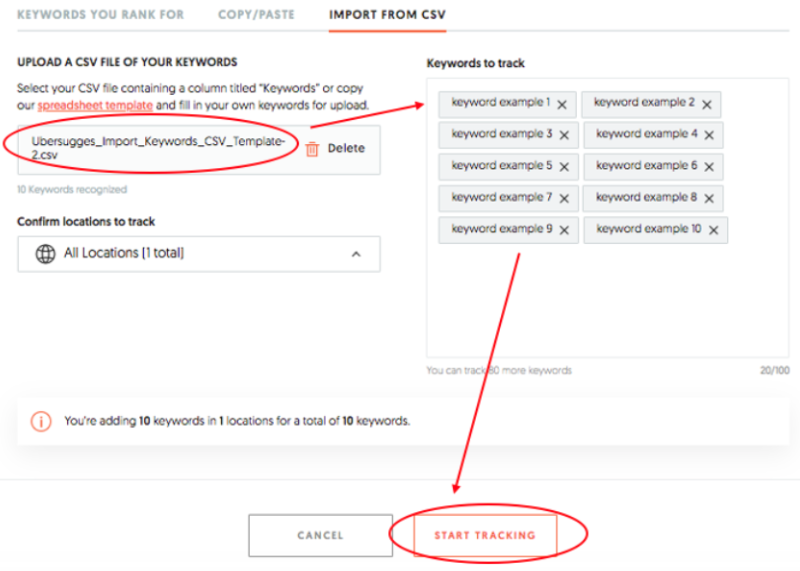Click the Cancel button
This screenshot has width=800, height=571.
(x=320, y=535)
